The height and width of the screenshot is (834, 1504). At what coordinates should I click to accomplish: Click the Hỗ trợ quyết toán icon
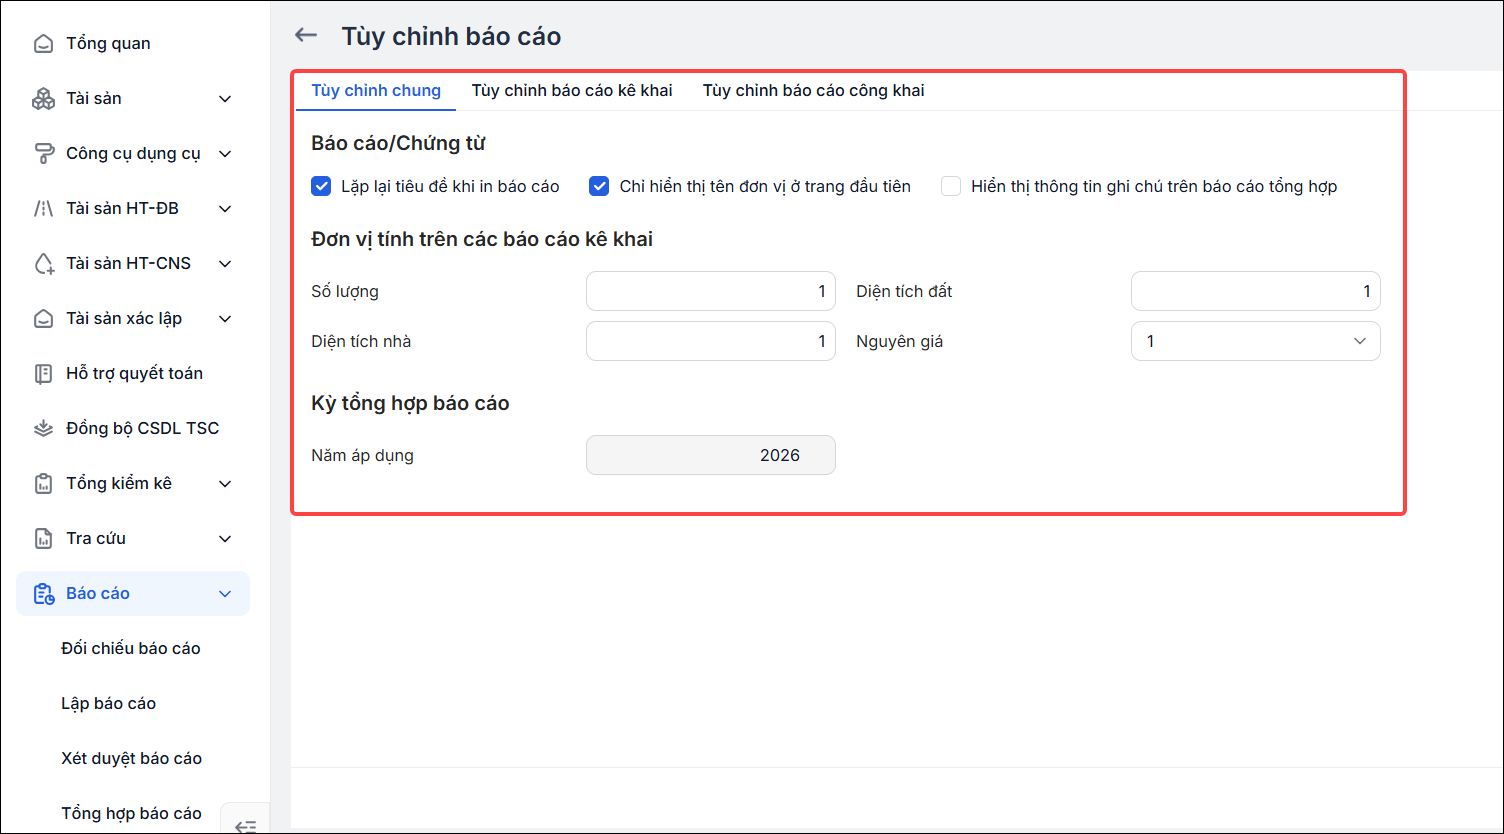(43, 373)
